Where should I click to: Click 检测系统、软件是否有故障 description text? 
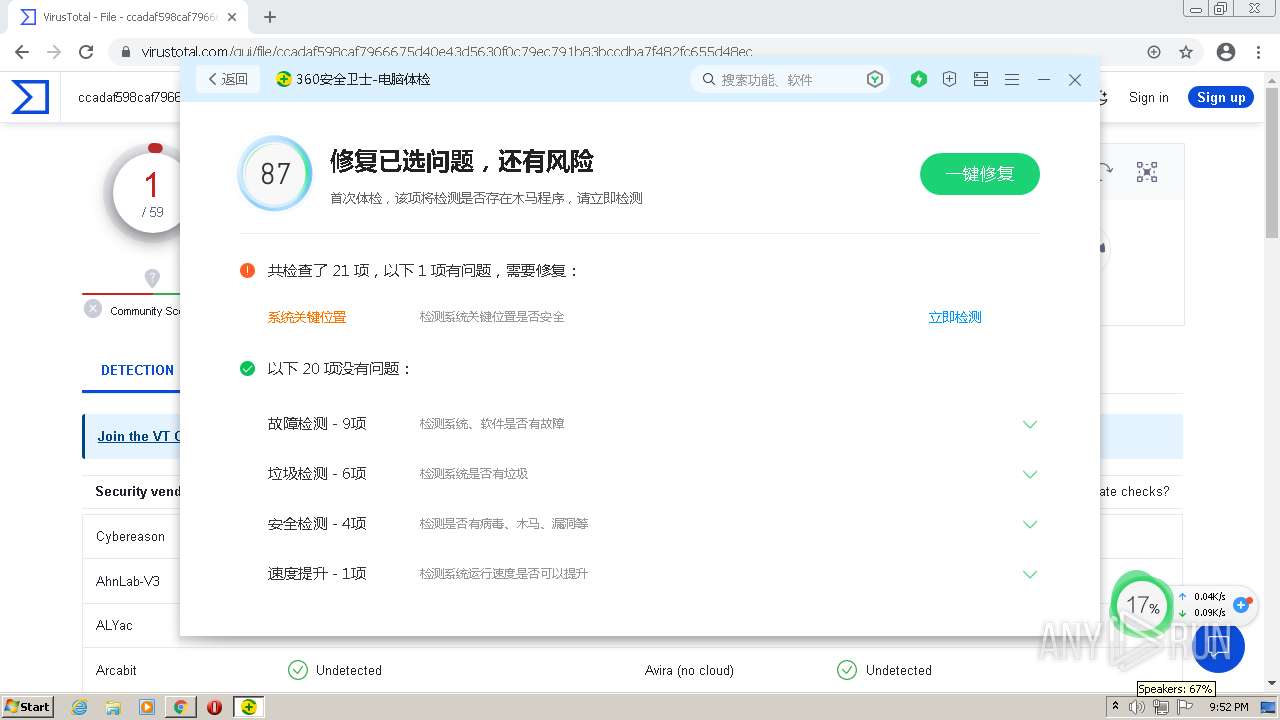click(492, 424)
